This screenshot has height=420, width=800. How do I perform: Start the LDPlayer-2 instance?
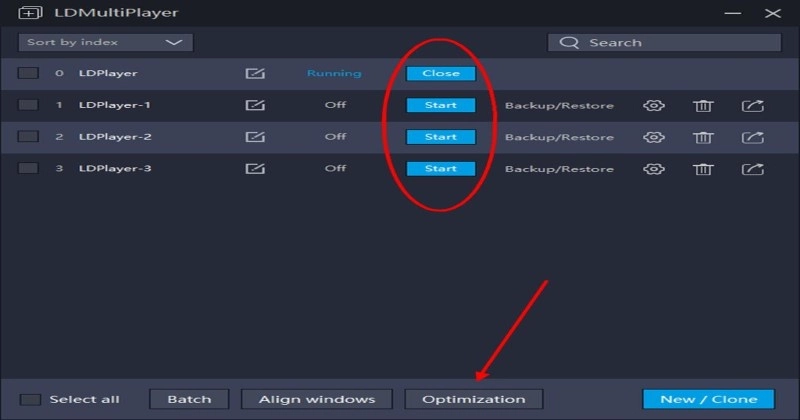pos(441,137)
